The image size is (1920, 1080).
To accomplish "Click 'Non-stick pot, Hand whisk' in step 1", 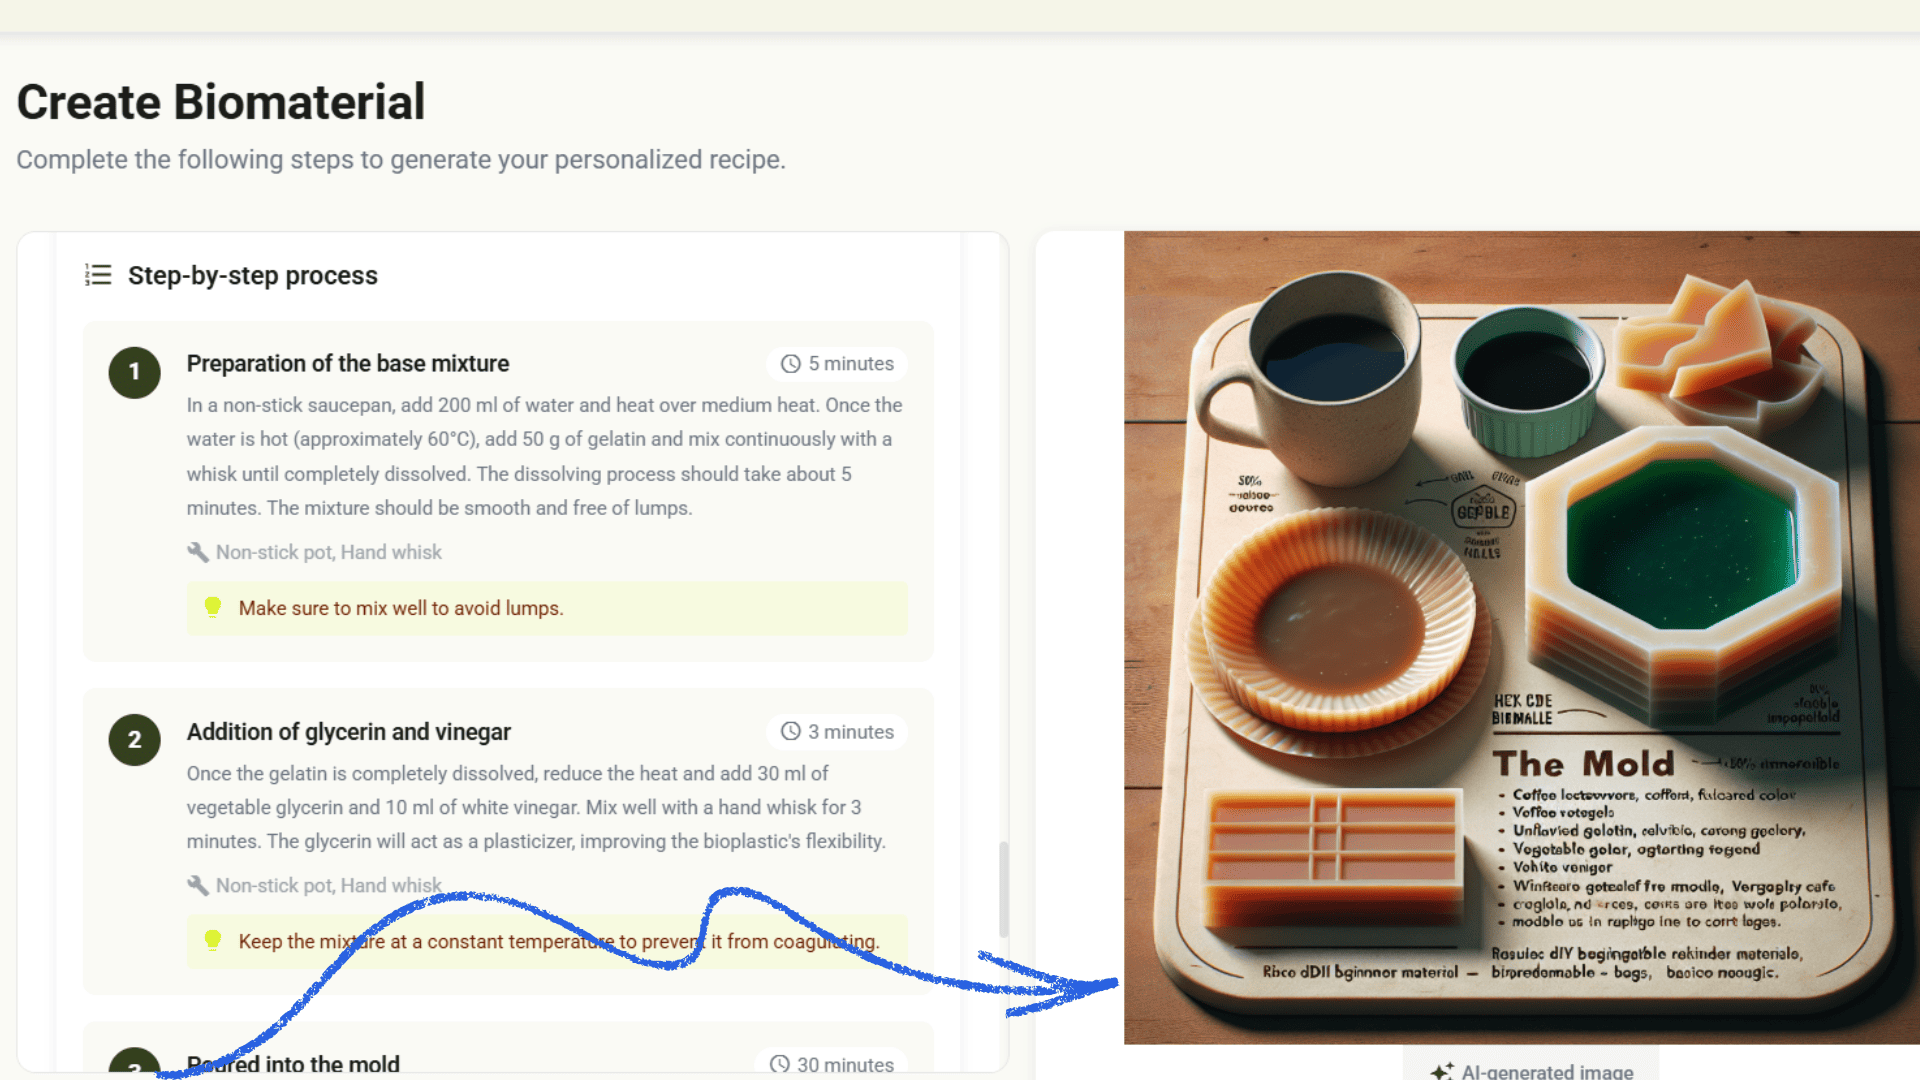I will 329,552.
